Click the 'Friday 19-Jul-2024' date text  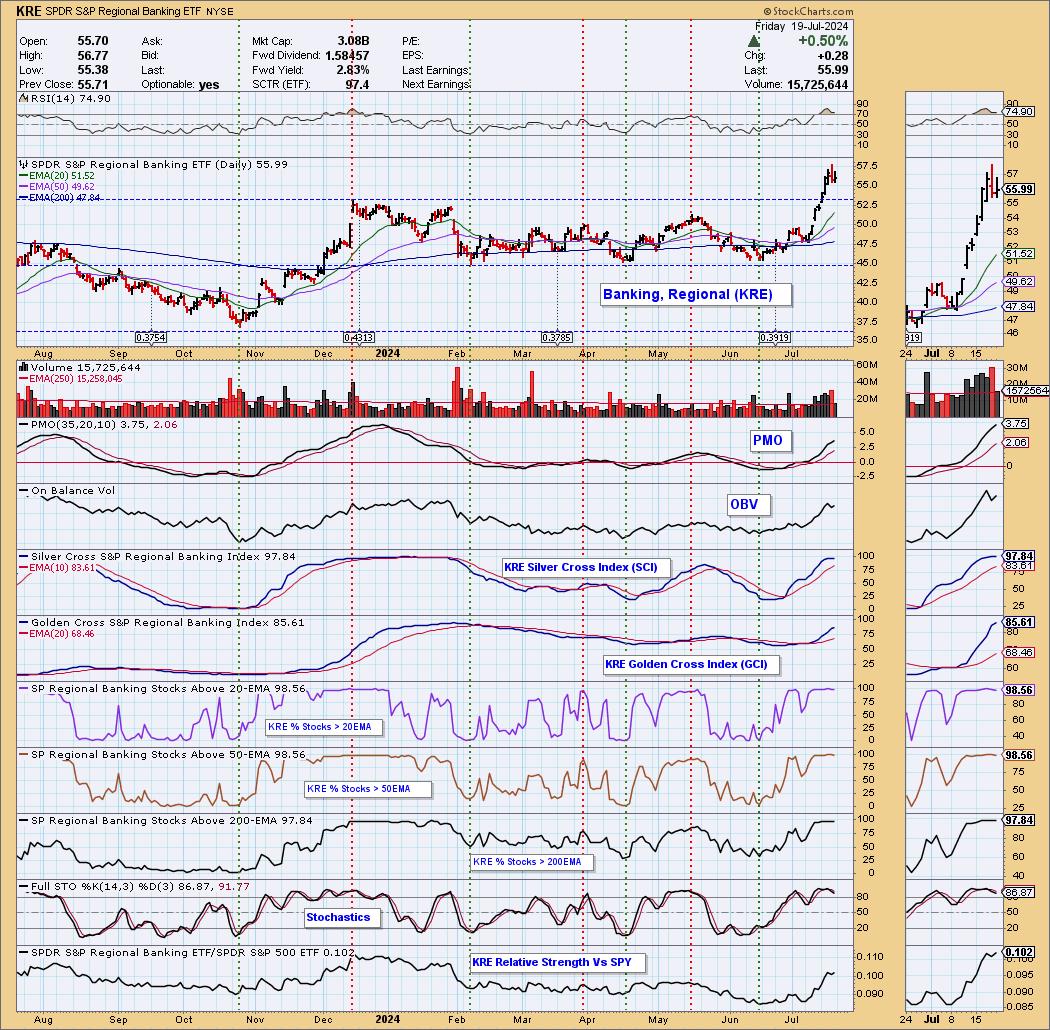point(802,26)
